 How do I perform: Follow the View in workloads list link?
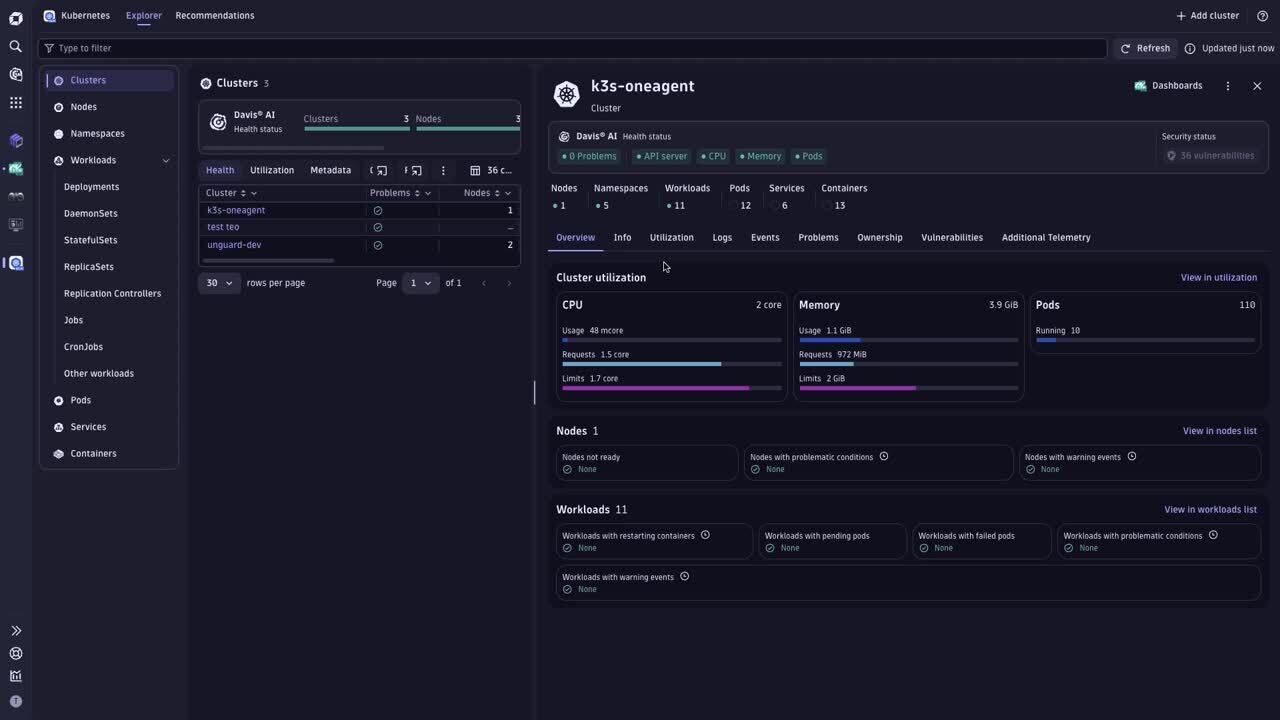(1211, 510)
